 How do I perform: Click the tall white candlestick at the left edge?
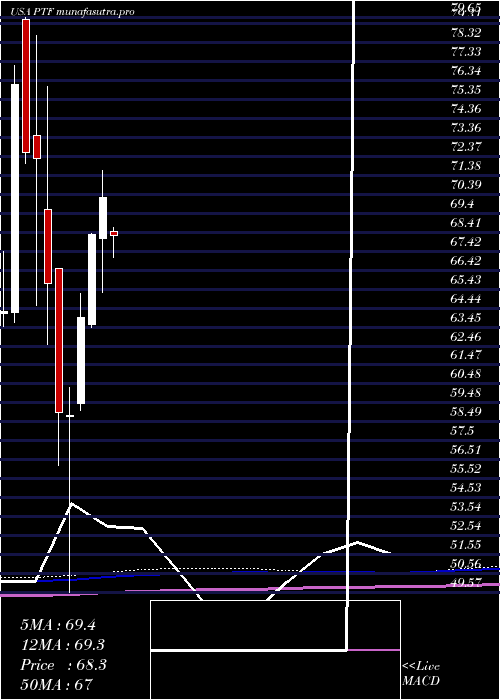click(x=15, y=198)
